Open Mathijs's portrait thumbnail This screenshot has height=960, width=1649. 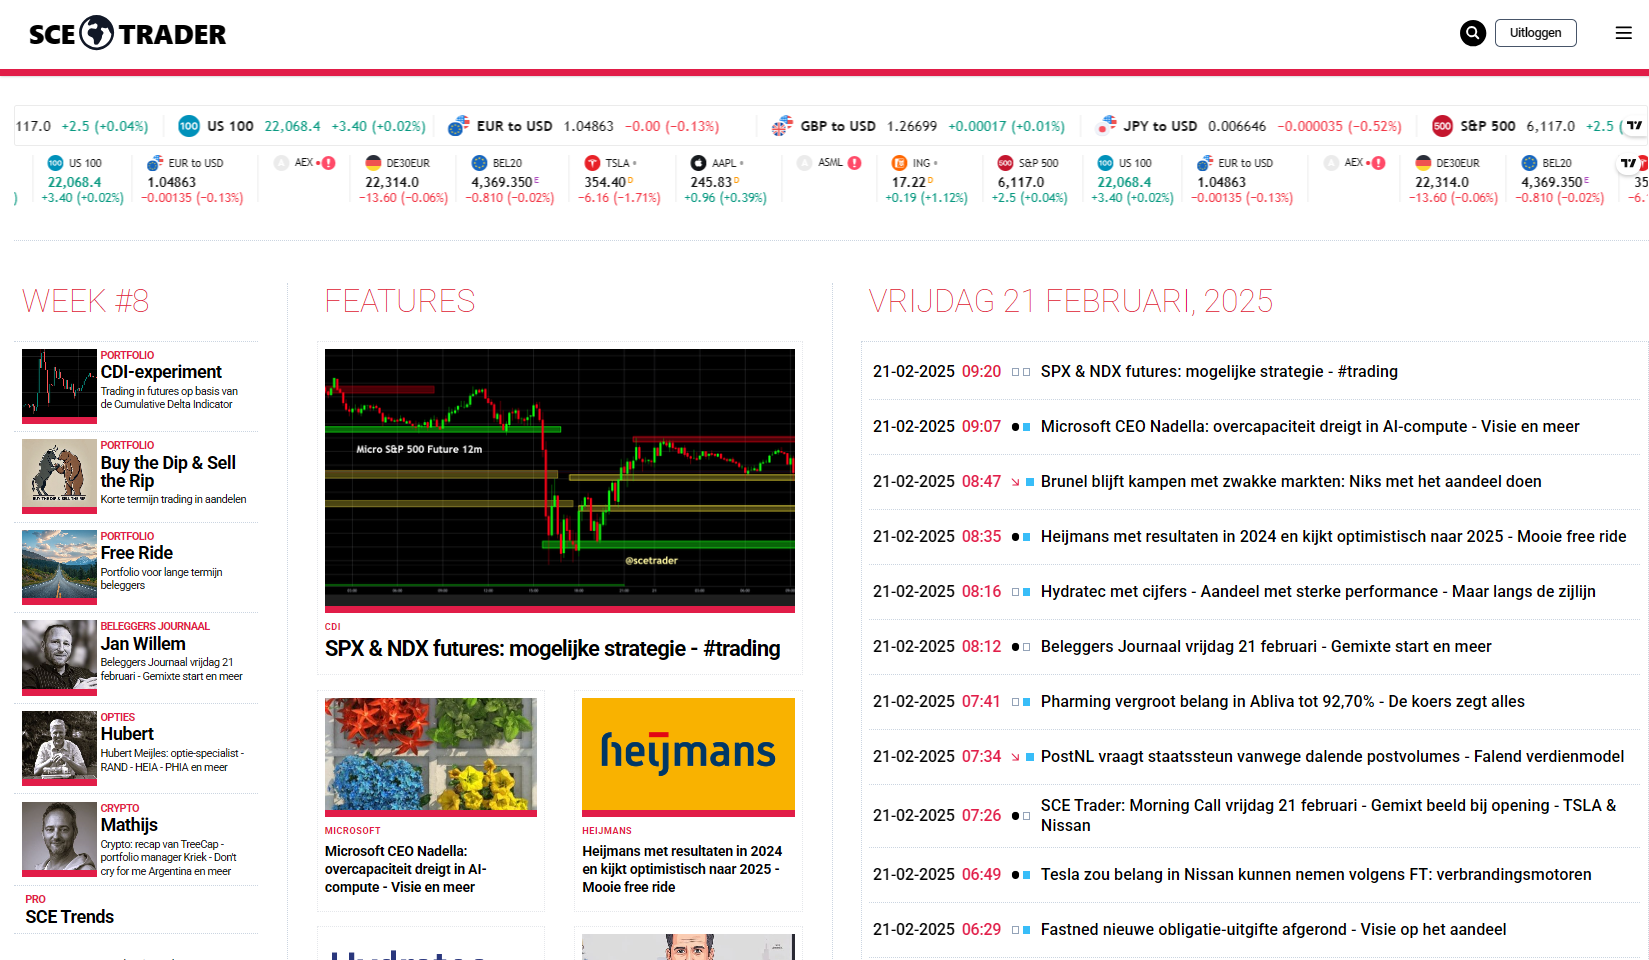(x=59, y=839)
